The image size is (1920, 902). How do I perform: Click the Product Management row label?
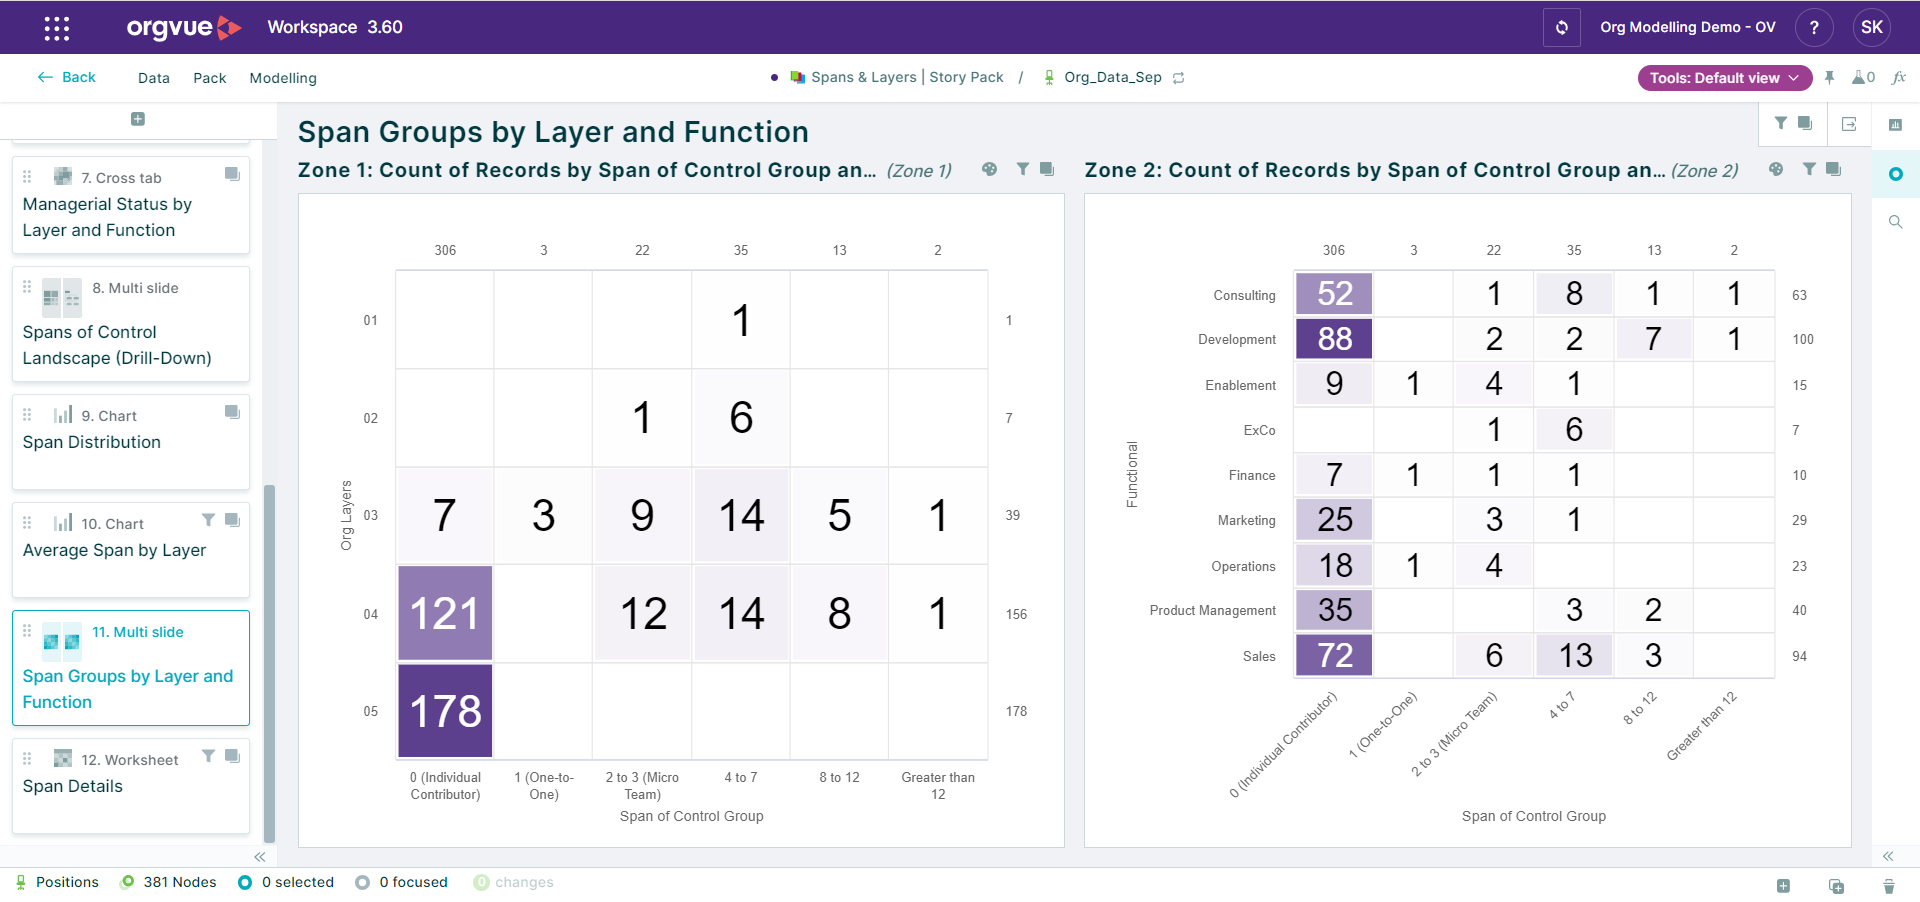1212,610
